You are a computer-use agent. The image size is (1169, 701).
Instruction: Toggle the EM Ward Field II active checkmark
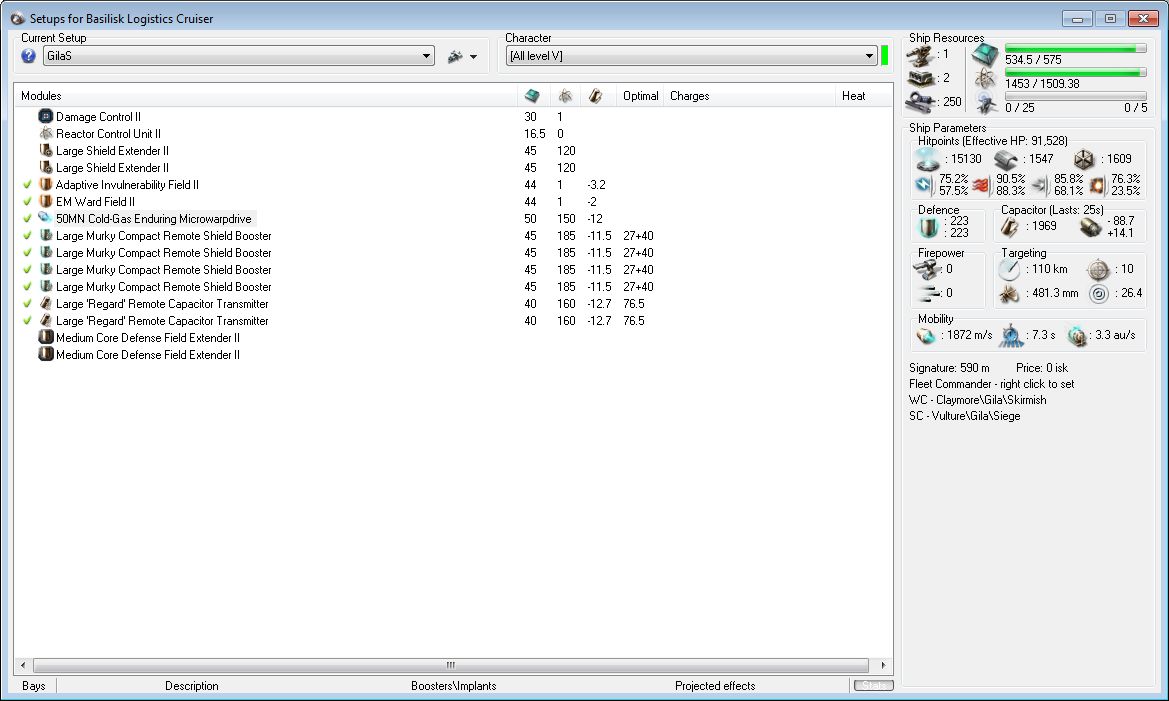point(28,201)
